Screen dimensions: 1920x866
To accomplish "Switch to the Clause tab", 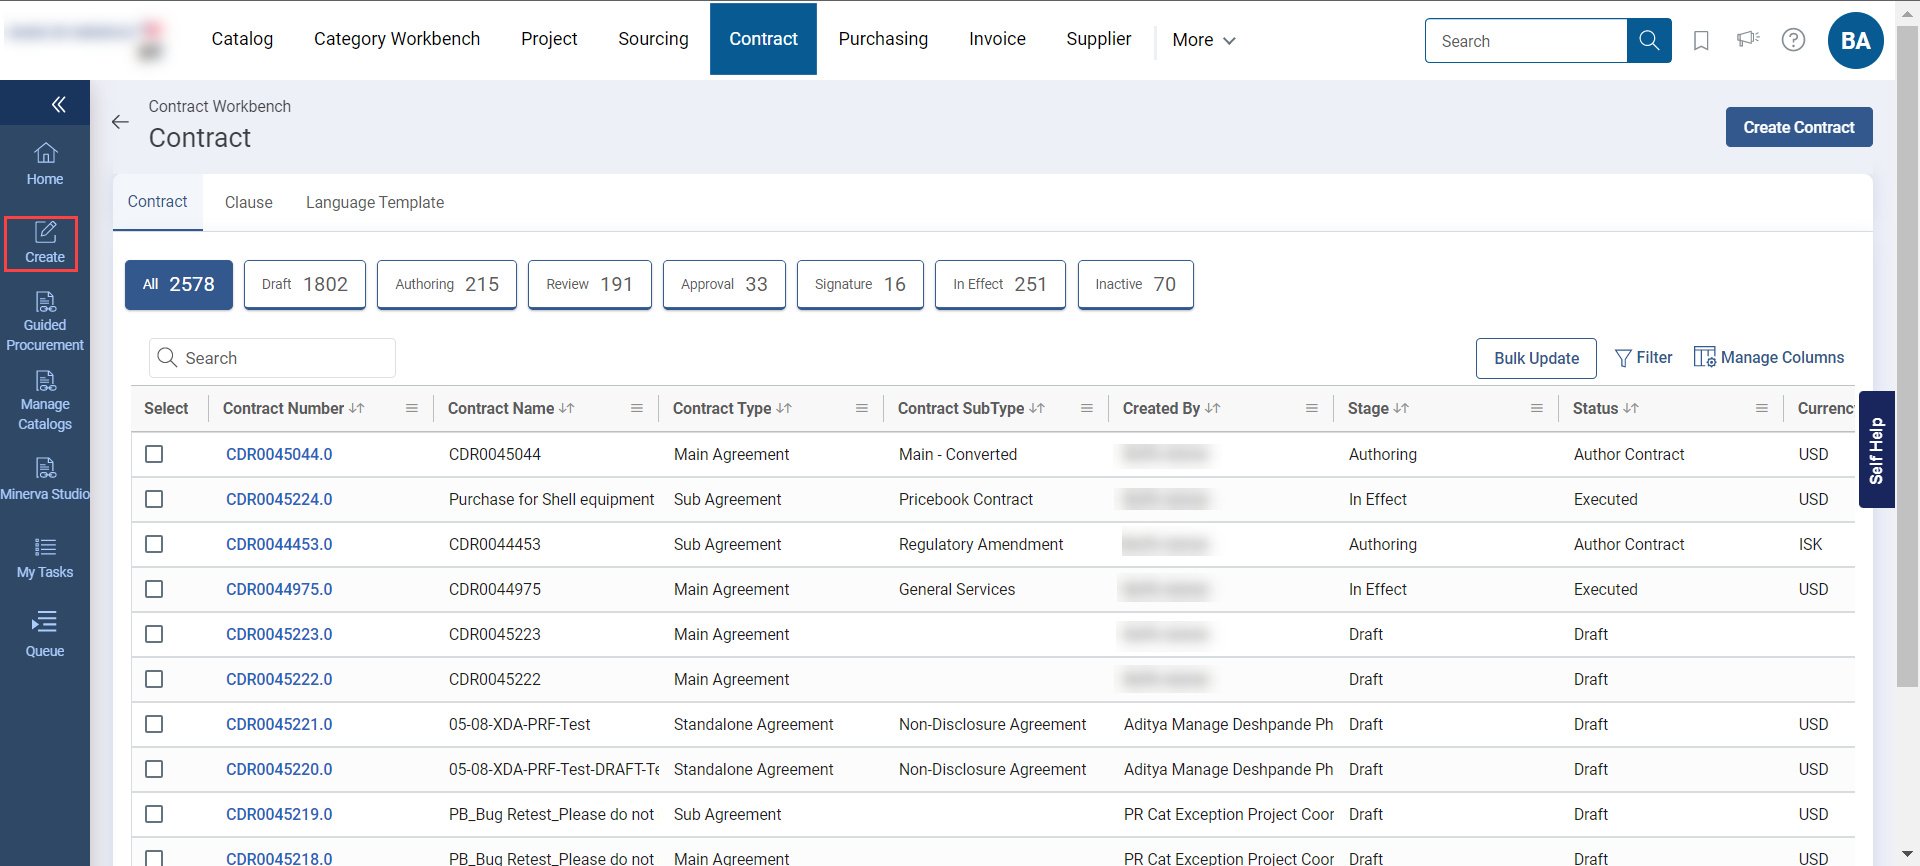I will pos(248,203).
